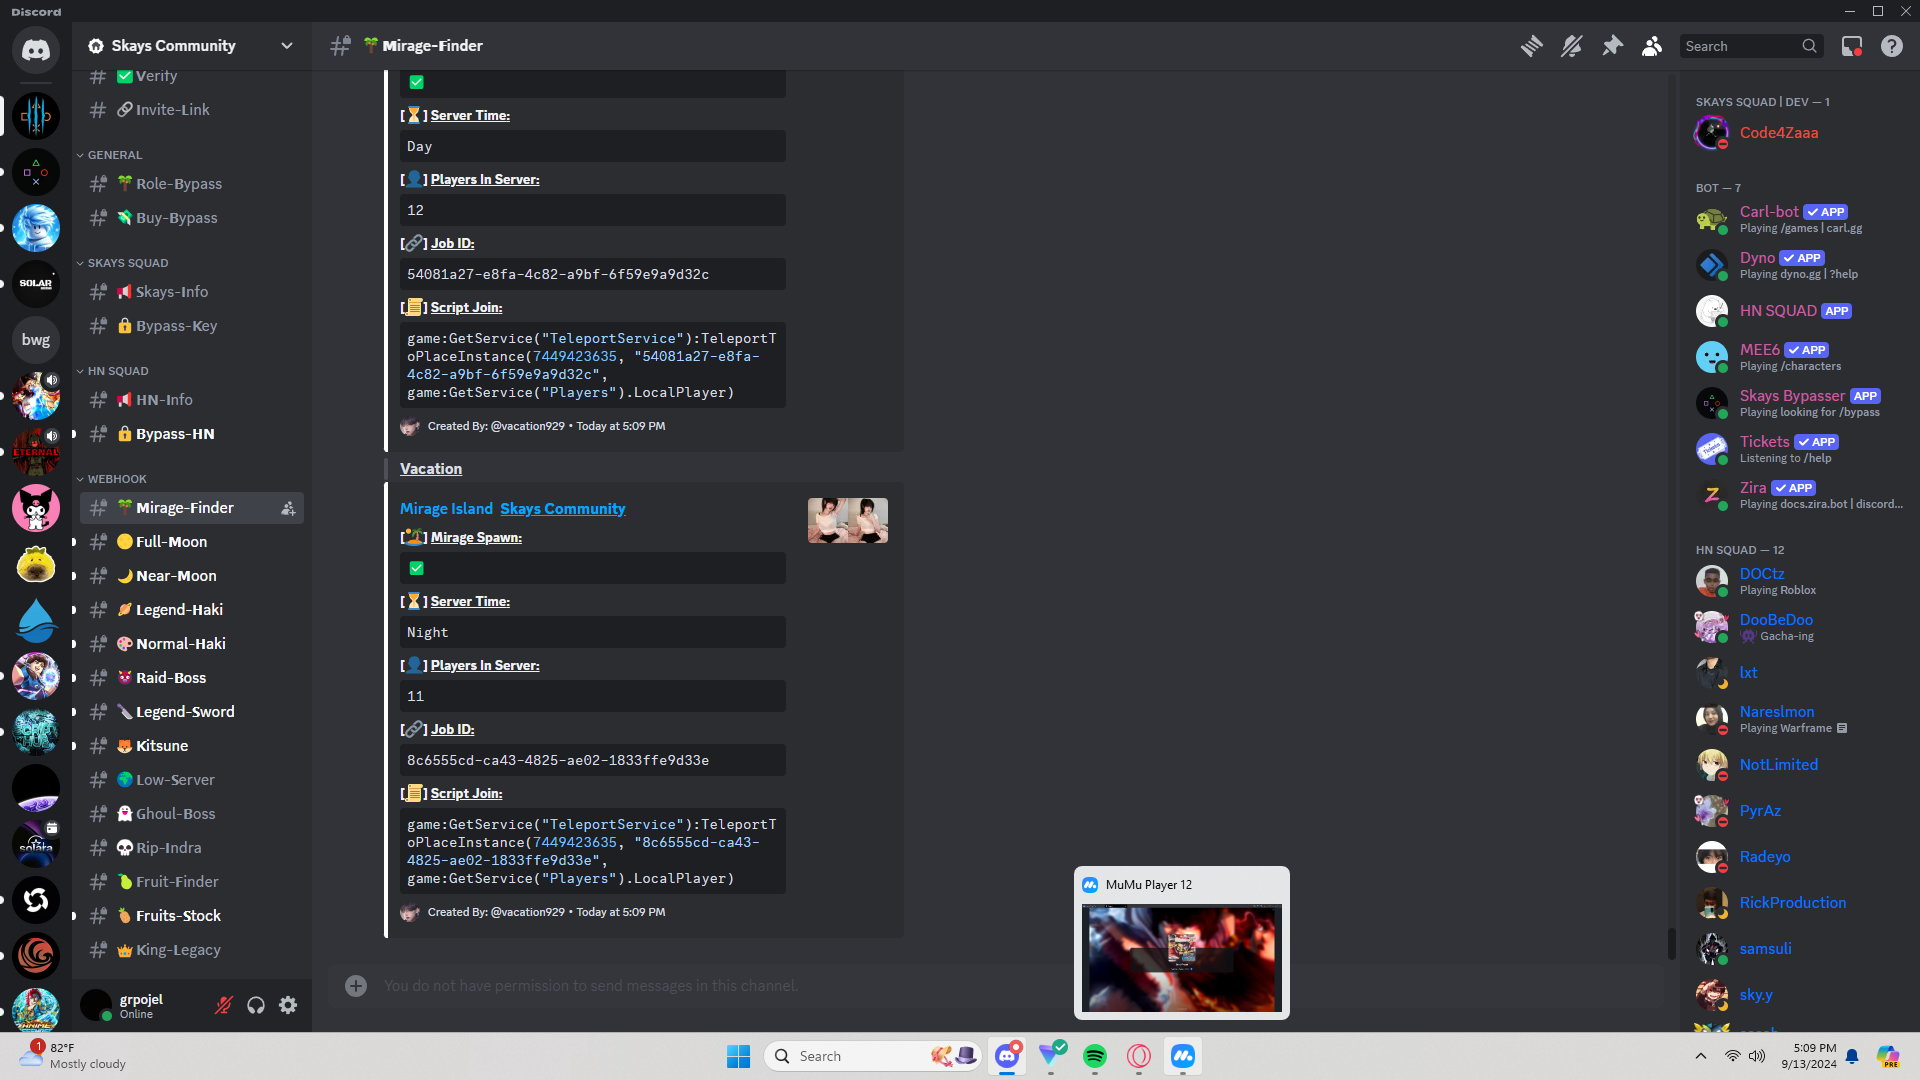The image size is (1920, 1080).
Task: Switch to the Skays-Info channel
Action: pos(192,292)
